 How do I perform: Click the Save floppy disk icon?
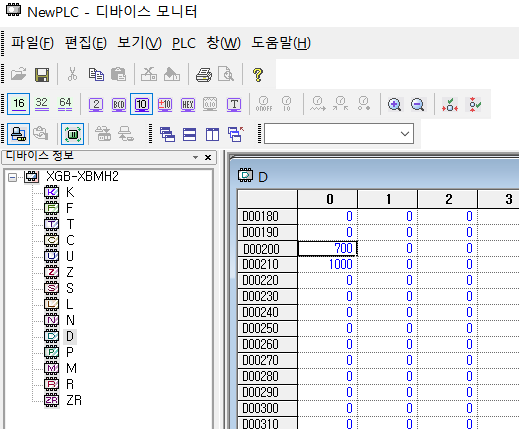[42, 75]
